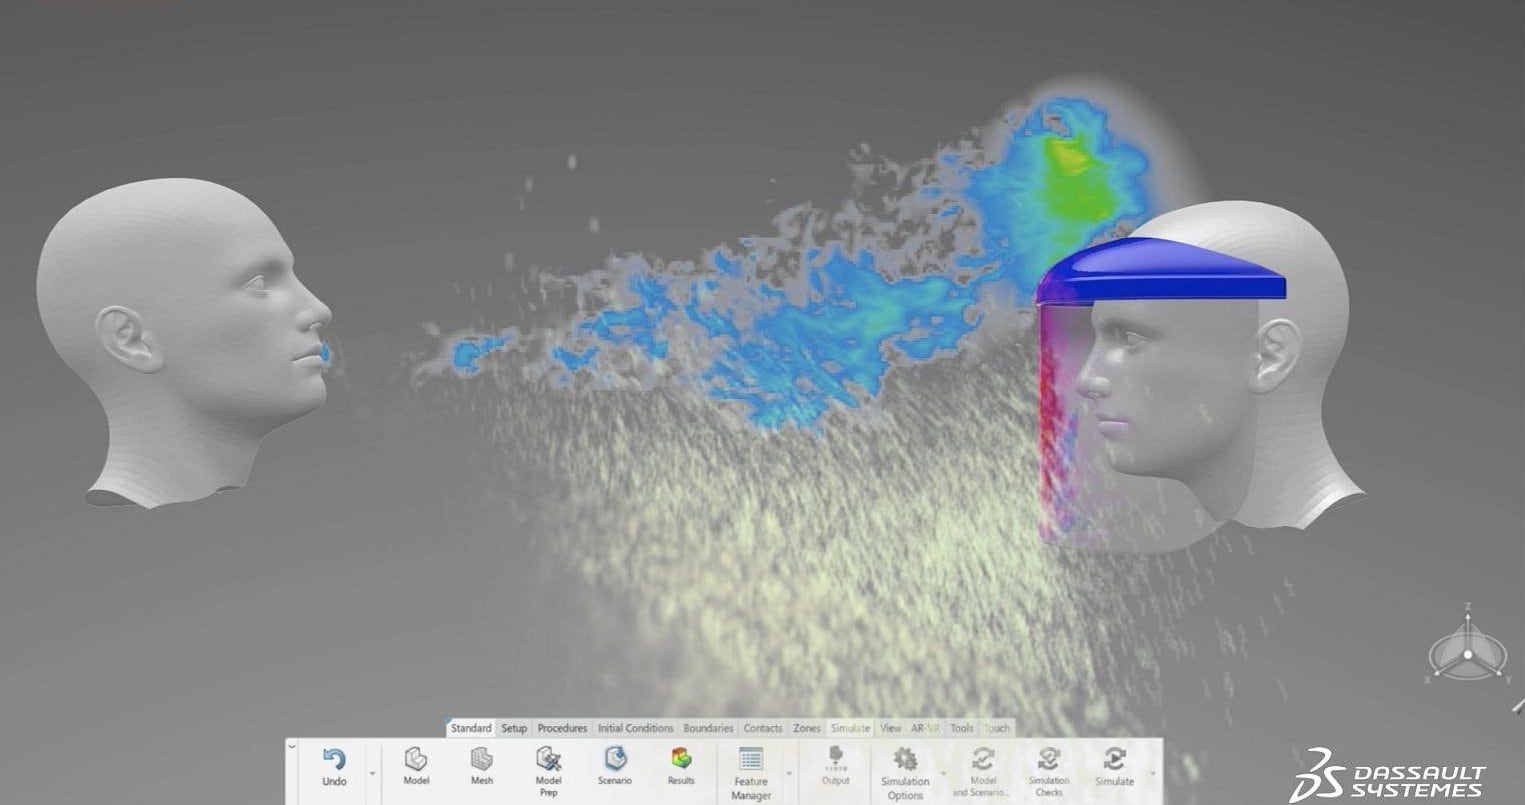Collapse the action bar with left chevron

[x=292, y=746]
